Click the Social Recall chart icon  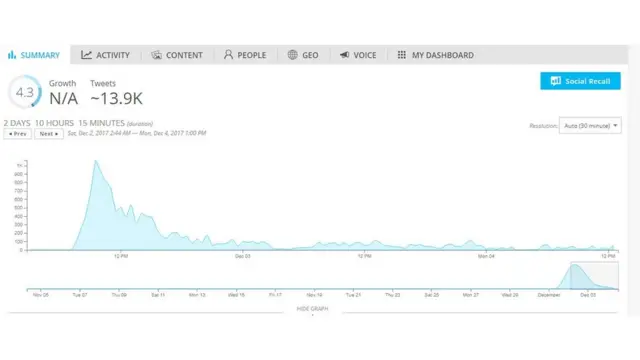point(556,81)
